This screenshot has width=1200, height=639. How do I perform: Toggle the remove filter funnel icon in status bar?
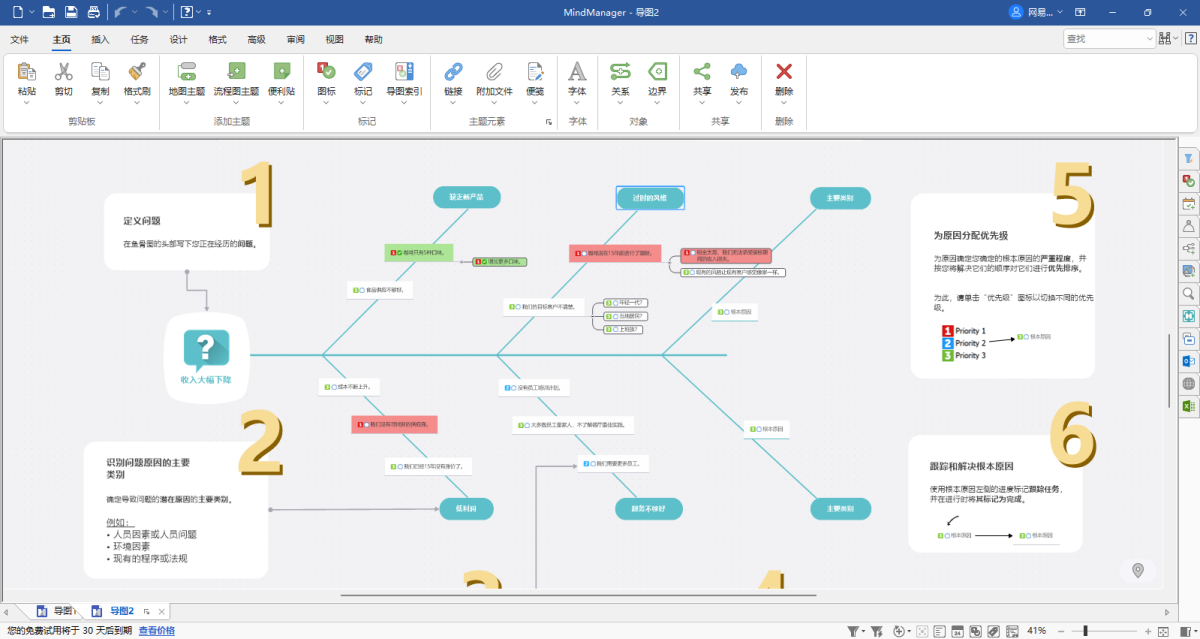point(876,631)
